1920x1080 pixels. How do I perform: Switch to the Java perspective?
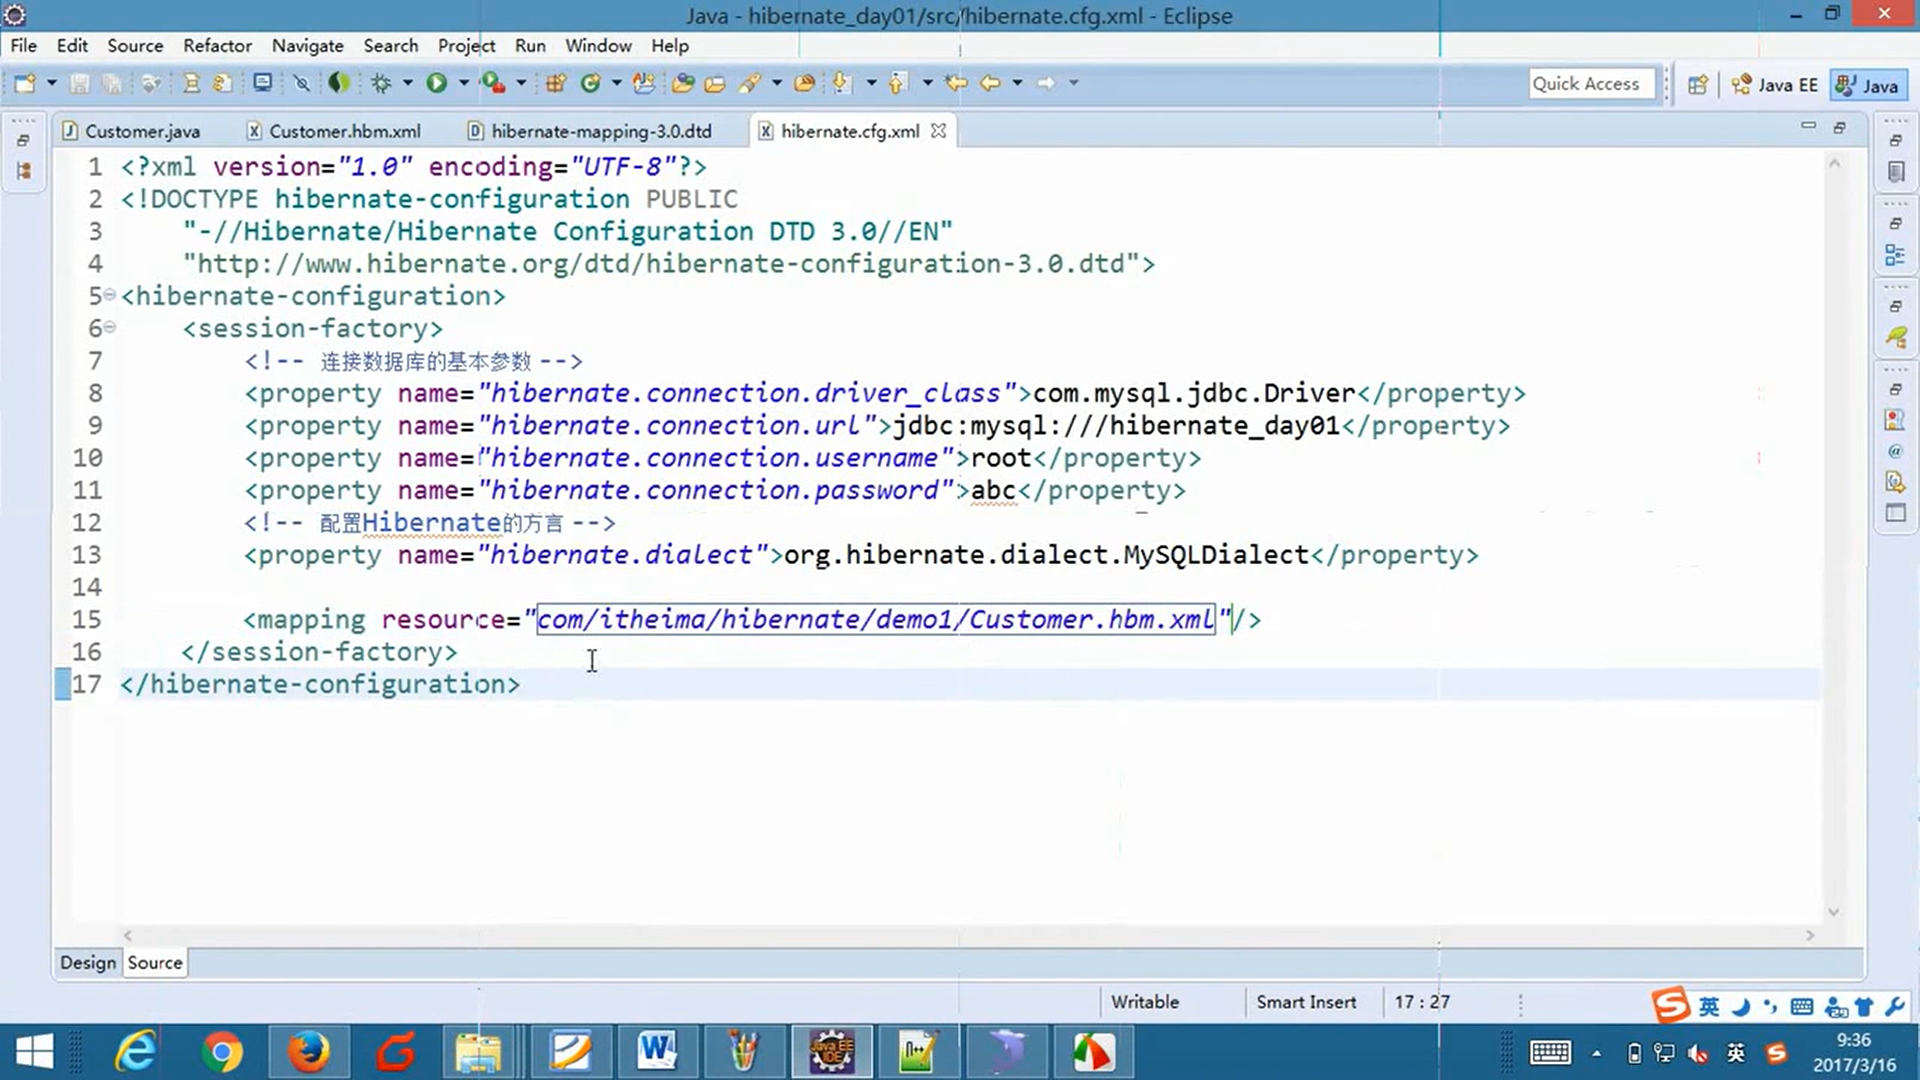click(x=1868, y=85)
